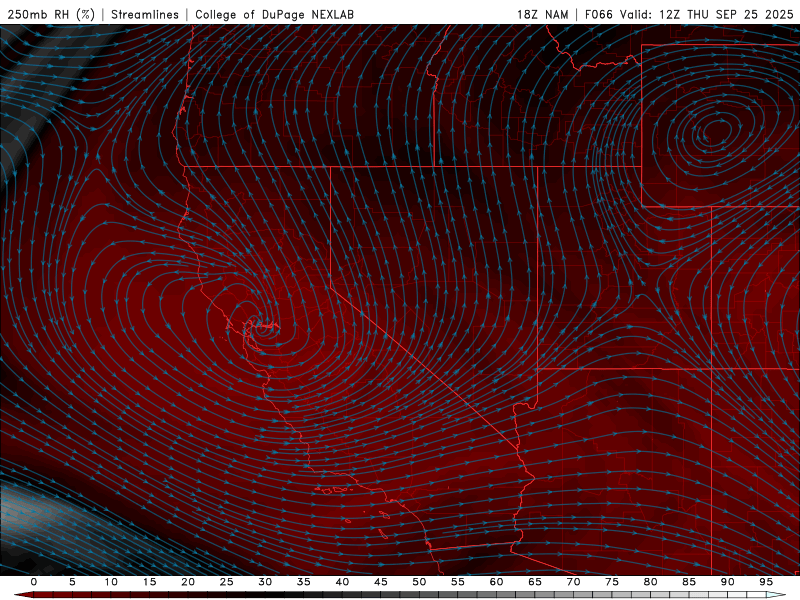Image resolution: width=800 pixels, height=600 pixels.
Task: Click the "65" label on the color scale
Action: pyautogui.click(x=535, y=582)
